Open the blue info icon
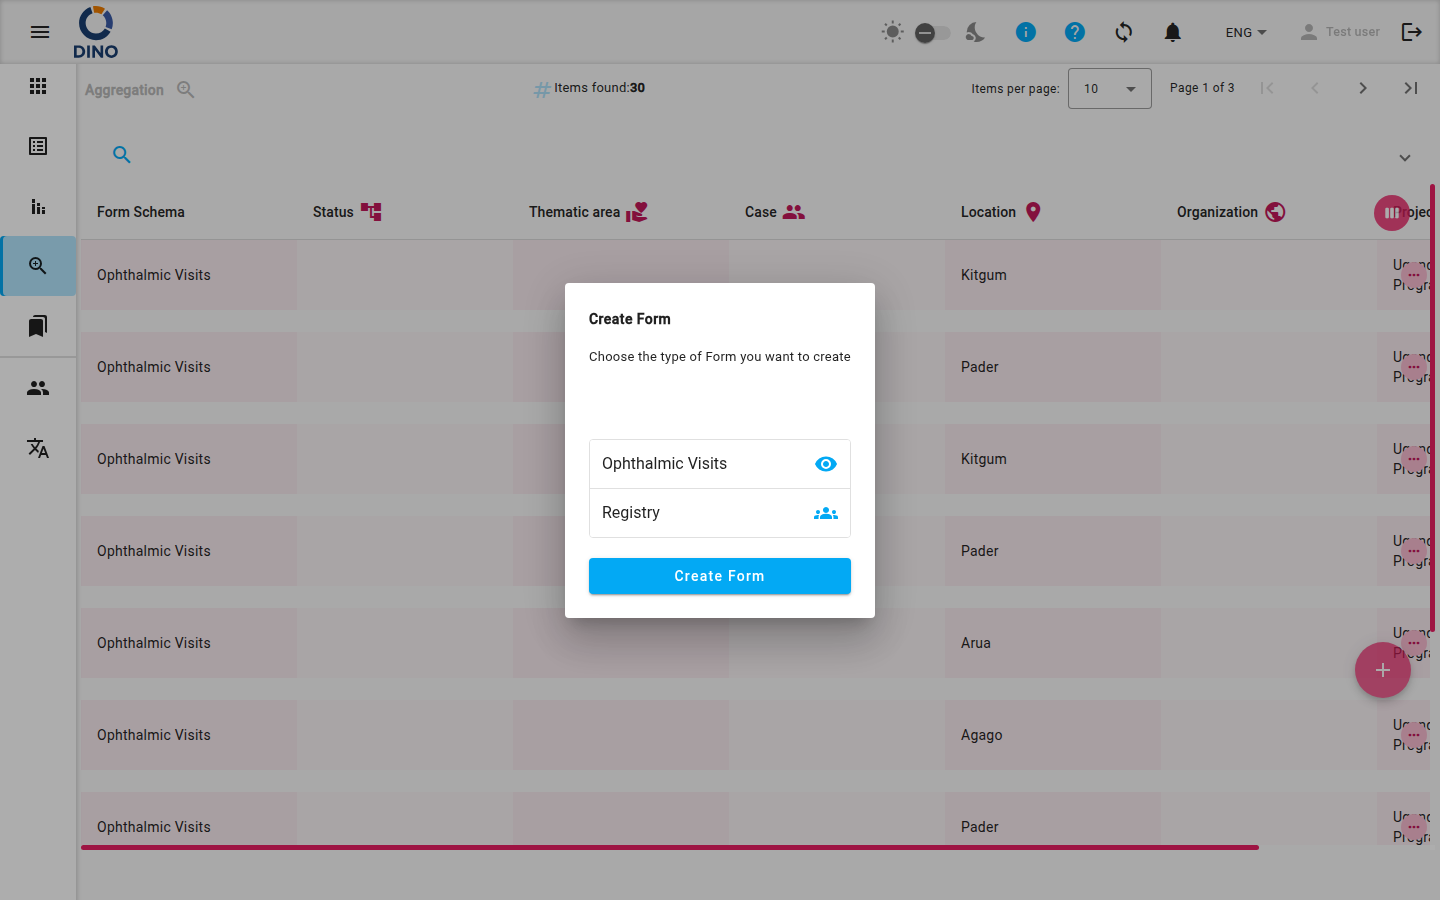This screenshot has width=1440, height=900. [1026, 32]
